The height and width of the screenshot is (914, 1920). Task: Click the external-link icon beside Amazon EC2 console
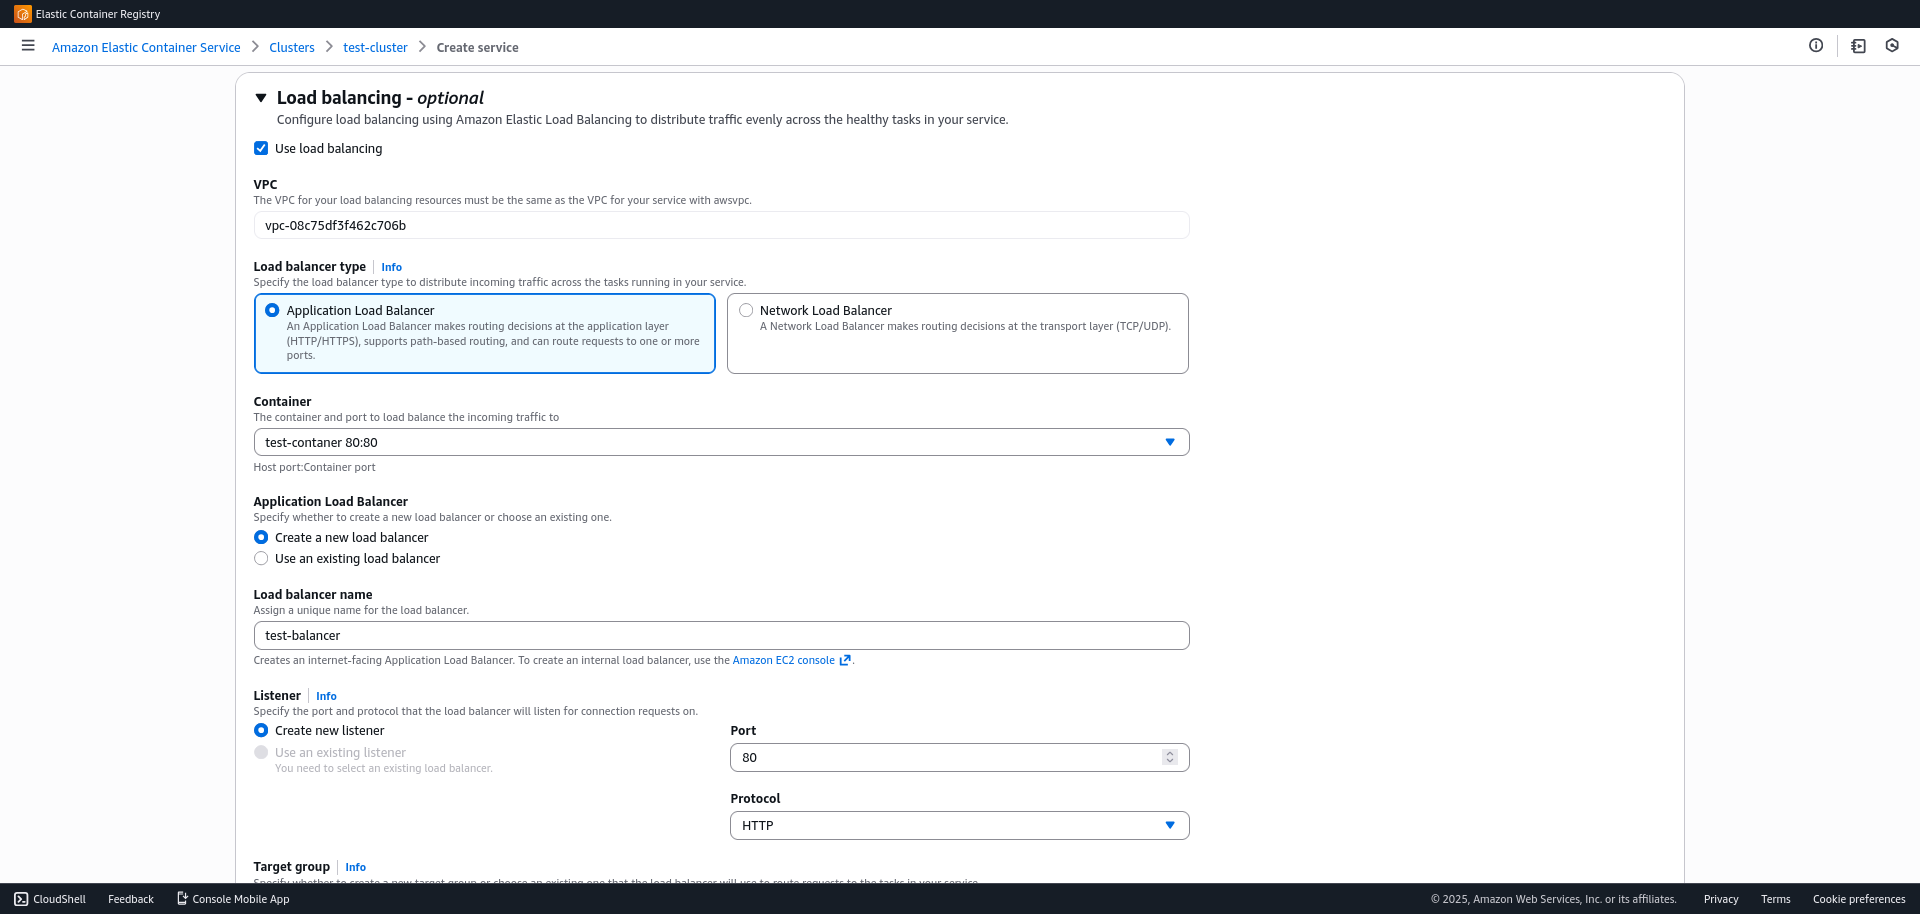pos(845,660)
